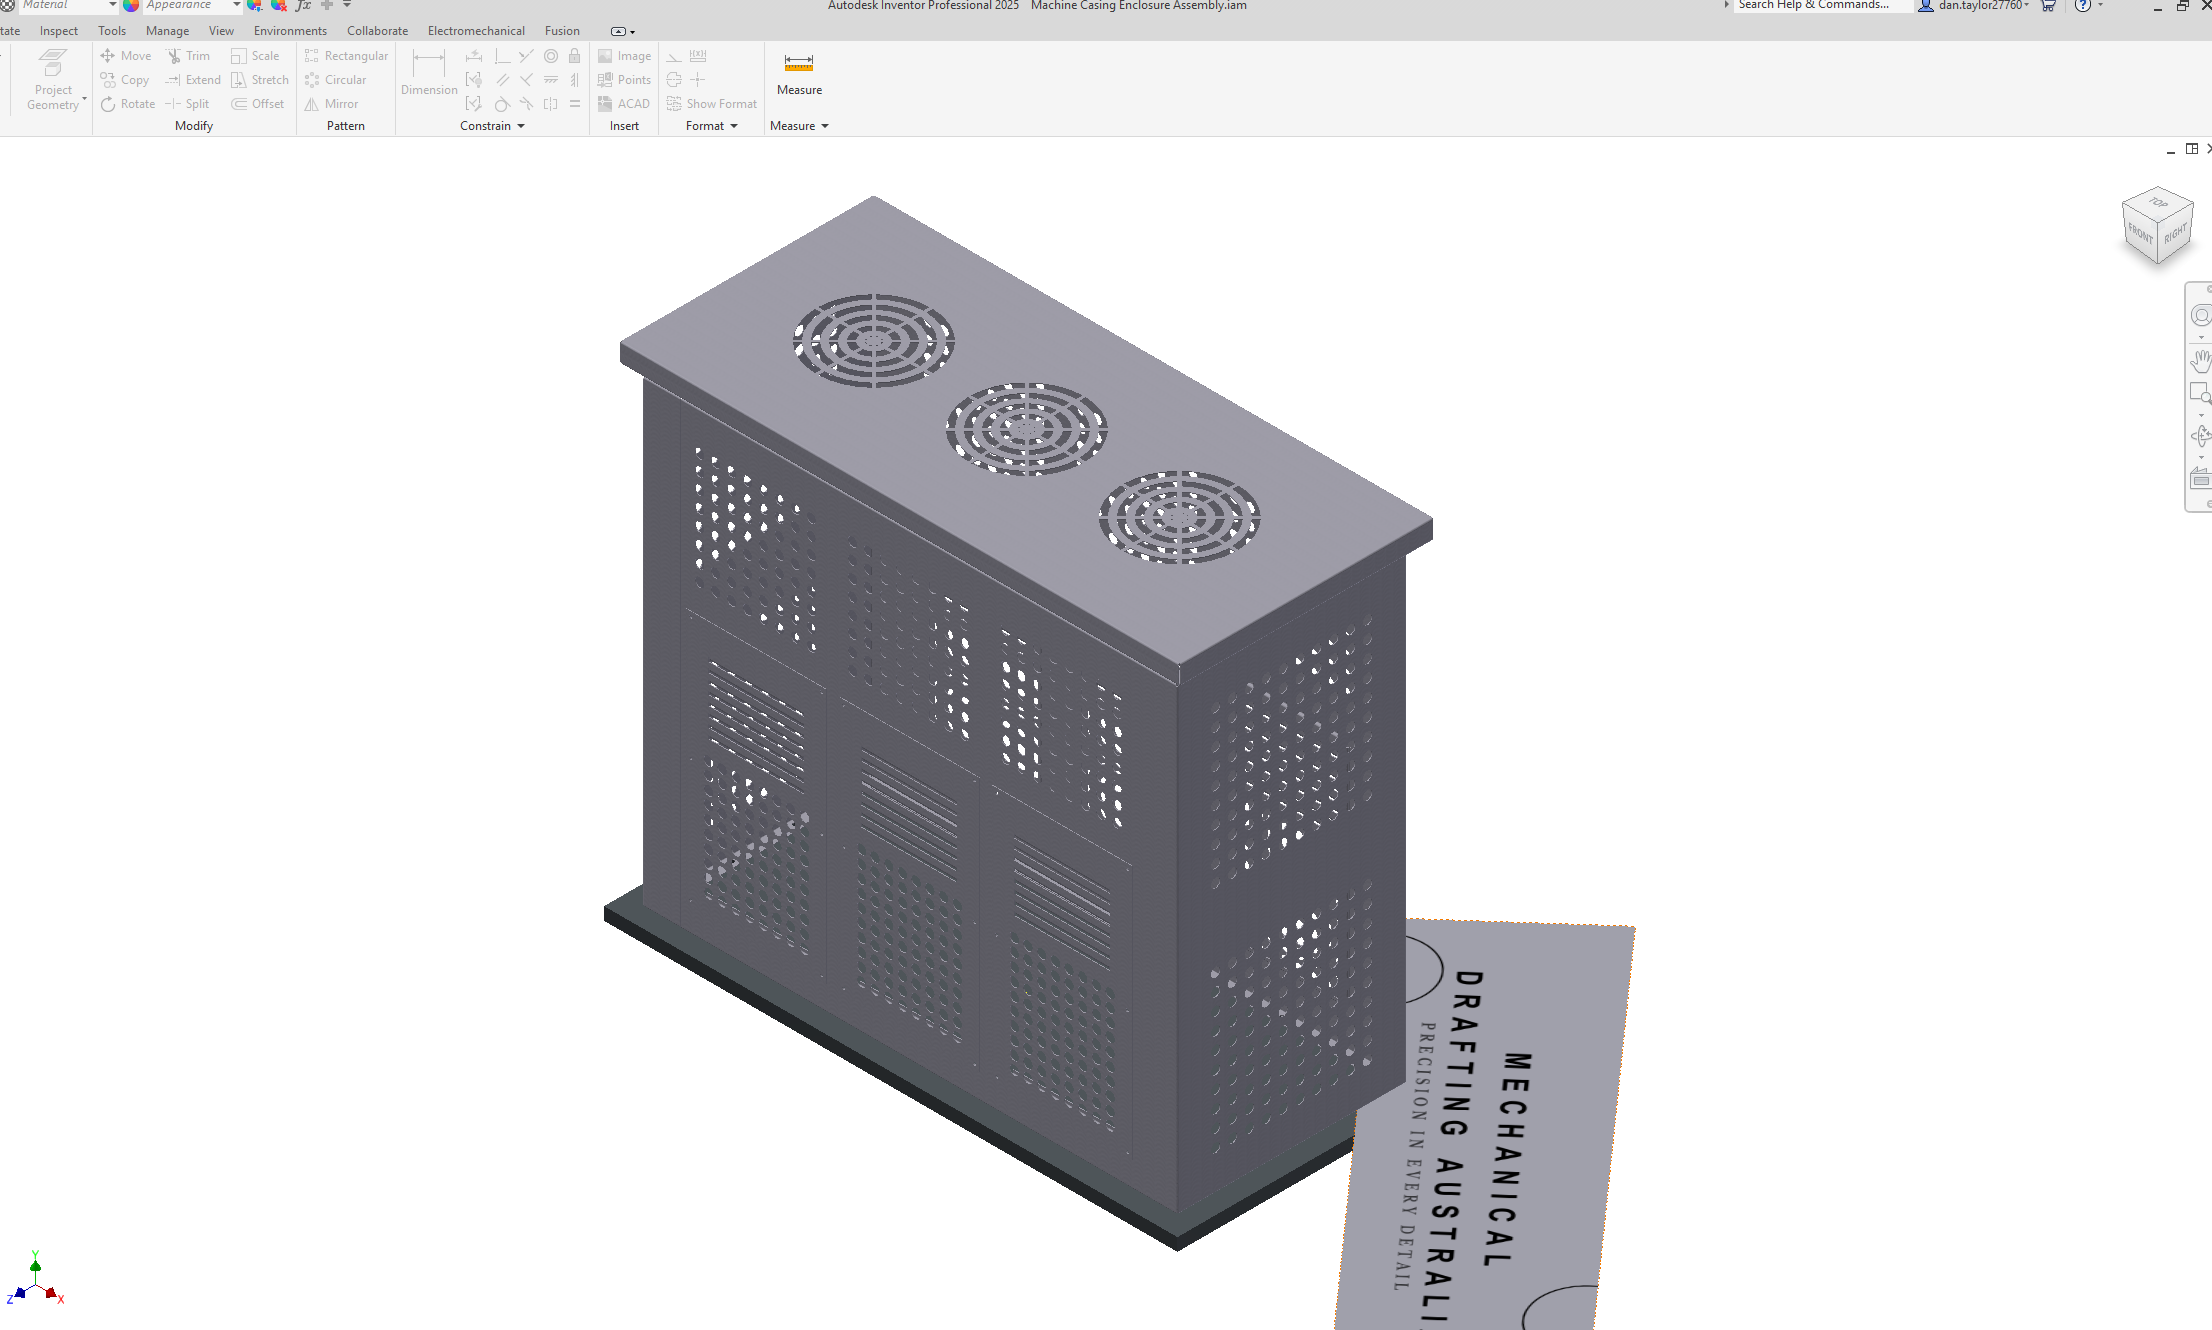Switch to the Environments tab

pos(290,31)
